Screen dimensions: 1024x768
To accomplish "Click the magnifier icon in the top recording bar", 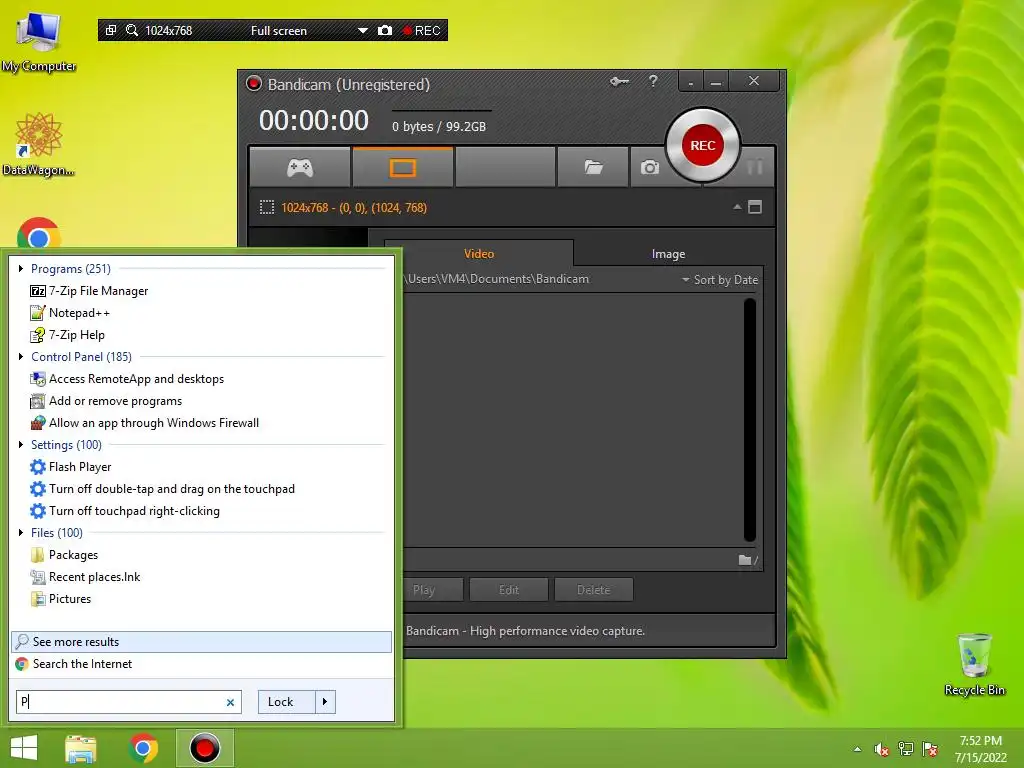I will (132, 30).
